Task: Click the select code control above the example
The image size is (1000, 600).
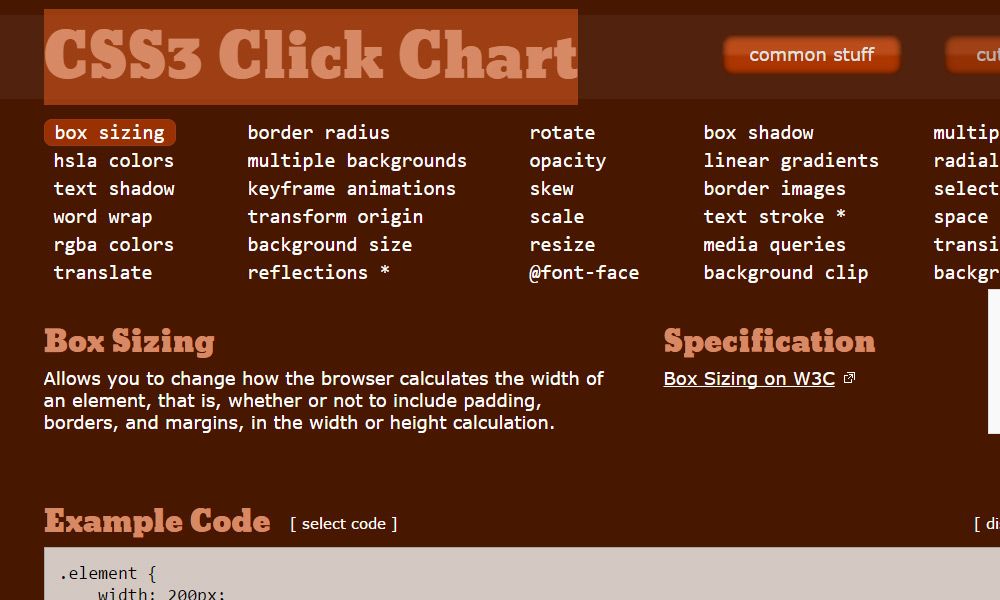Action: pyautogui.click(x=343, y=523)
